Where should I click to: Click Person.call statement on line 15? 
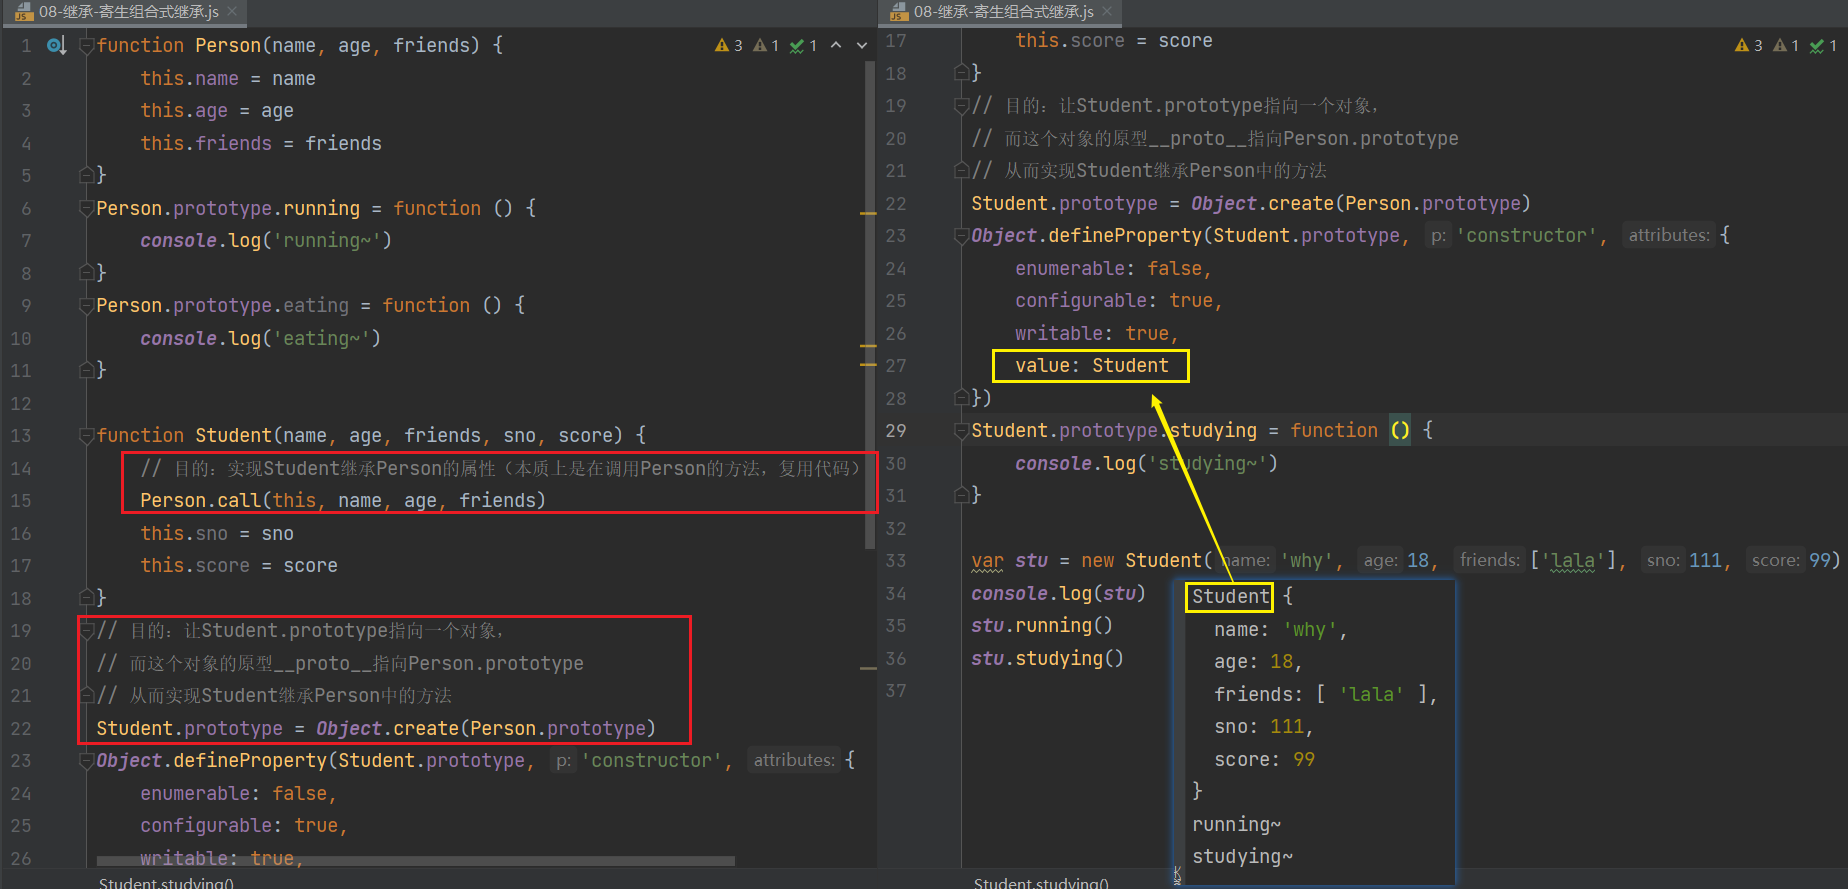click(x=343, y=500)
